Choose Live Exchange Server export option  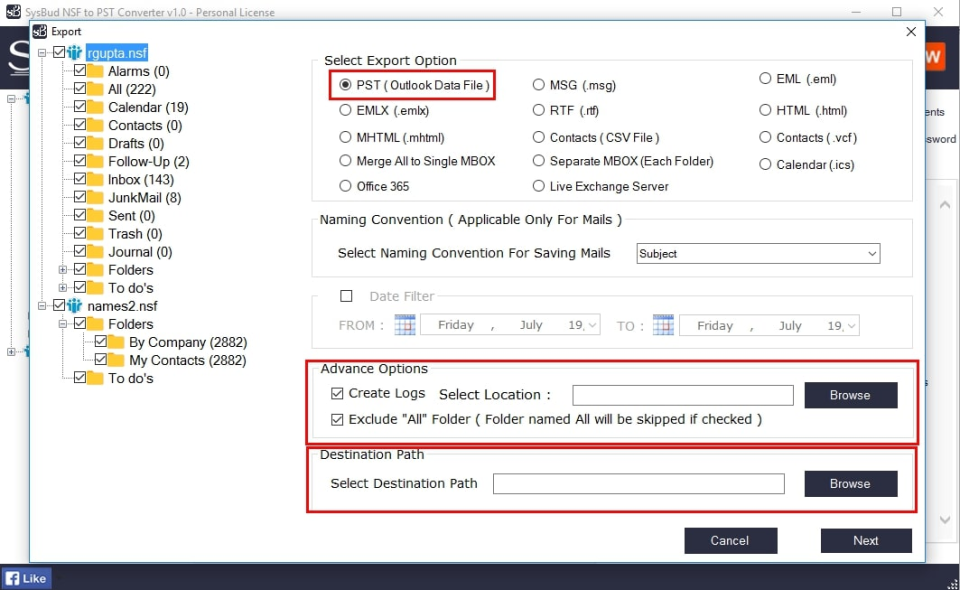(x=538, y=186)
